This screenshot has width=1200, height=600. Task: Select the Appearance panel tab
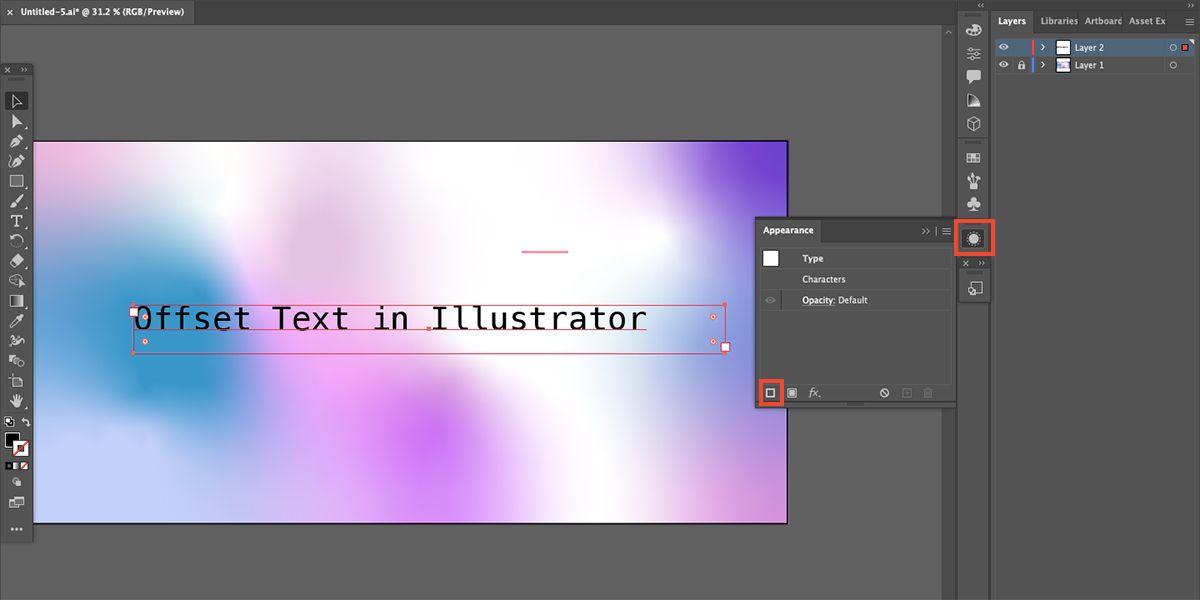coord(788,230)
